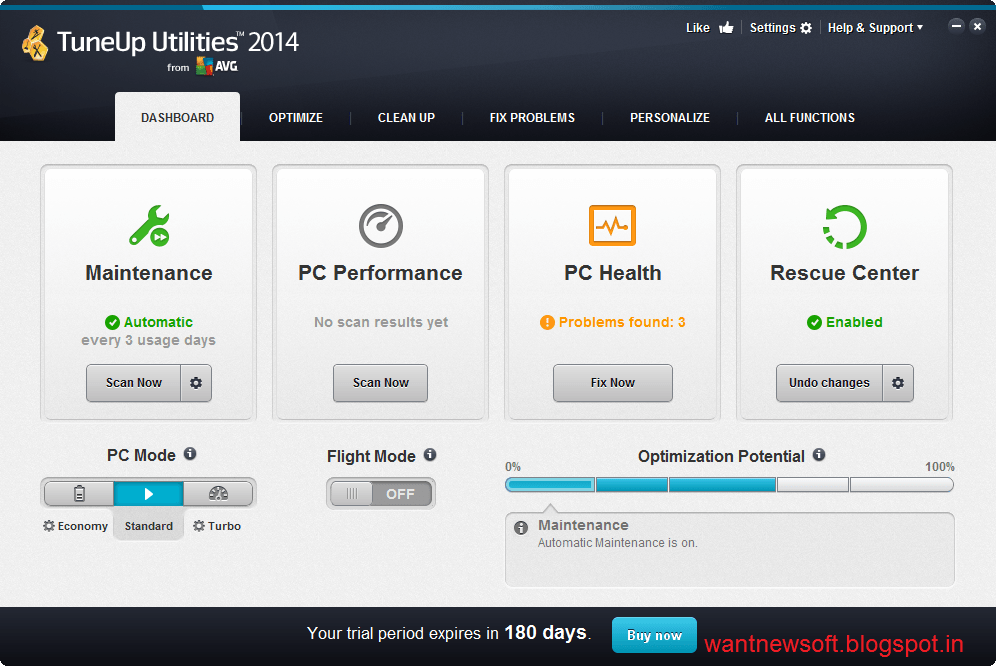Open Rescue Center settings gear beside Undo changes
Viewport: 996px width, 666px height.
[x=898, y=383]
